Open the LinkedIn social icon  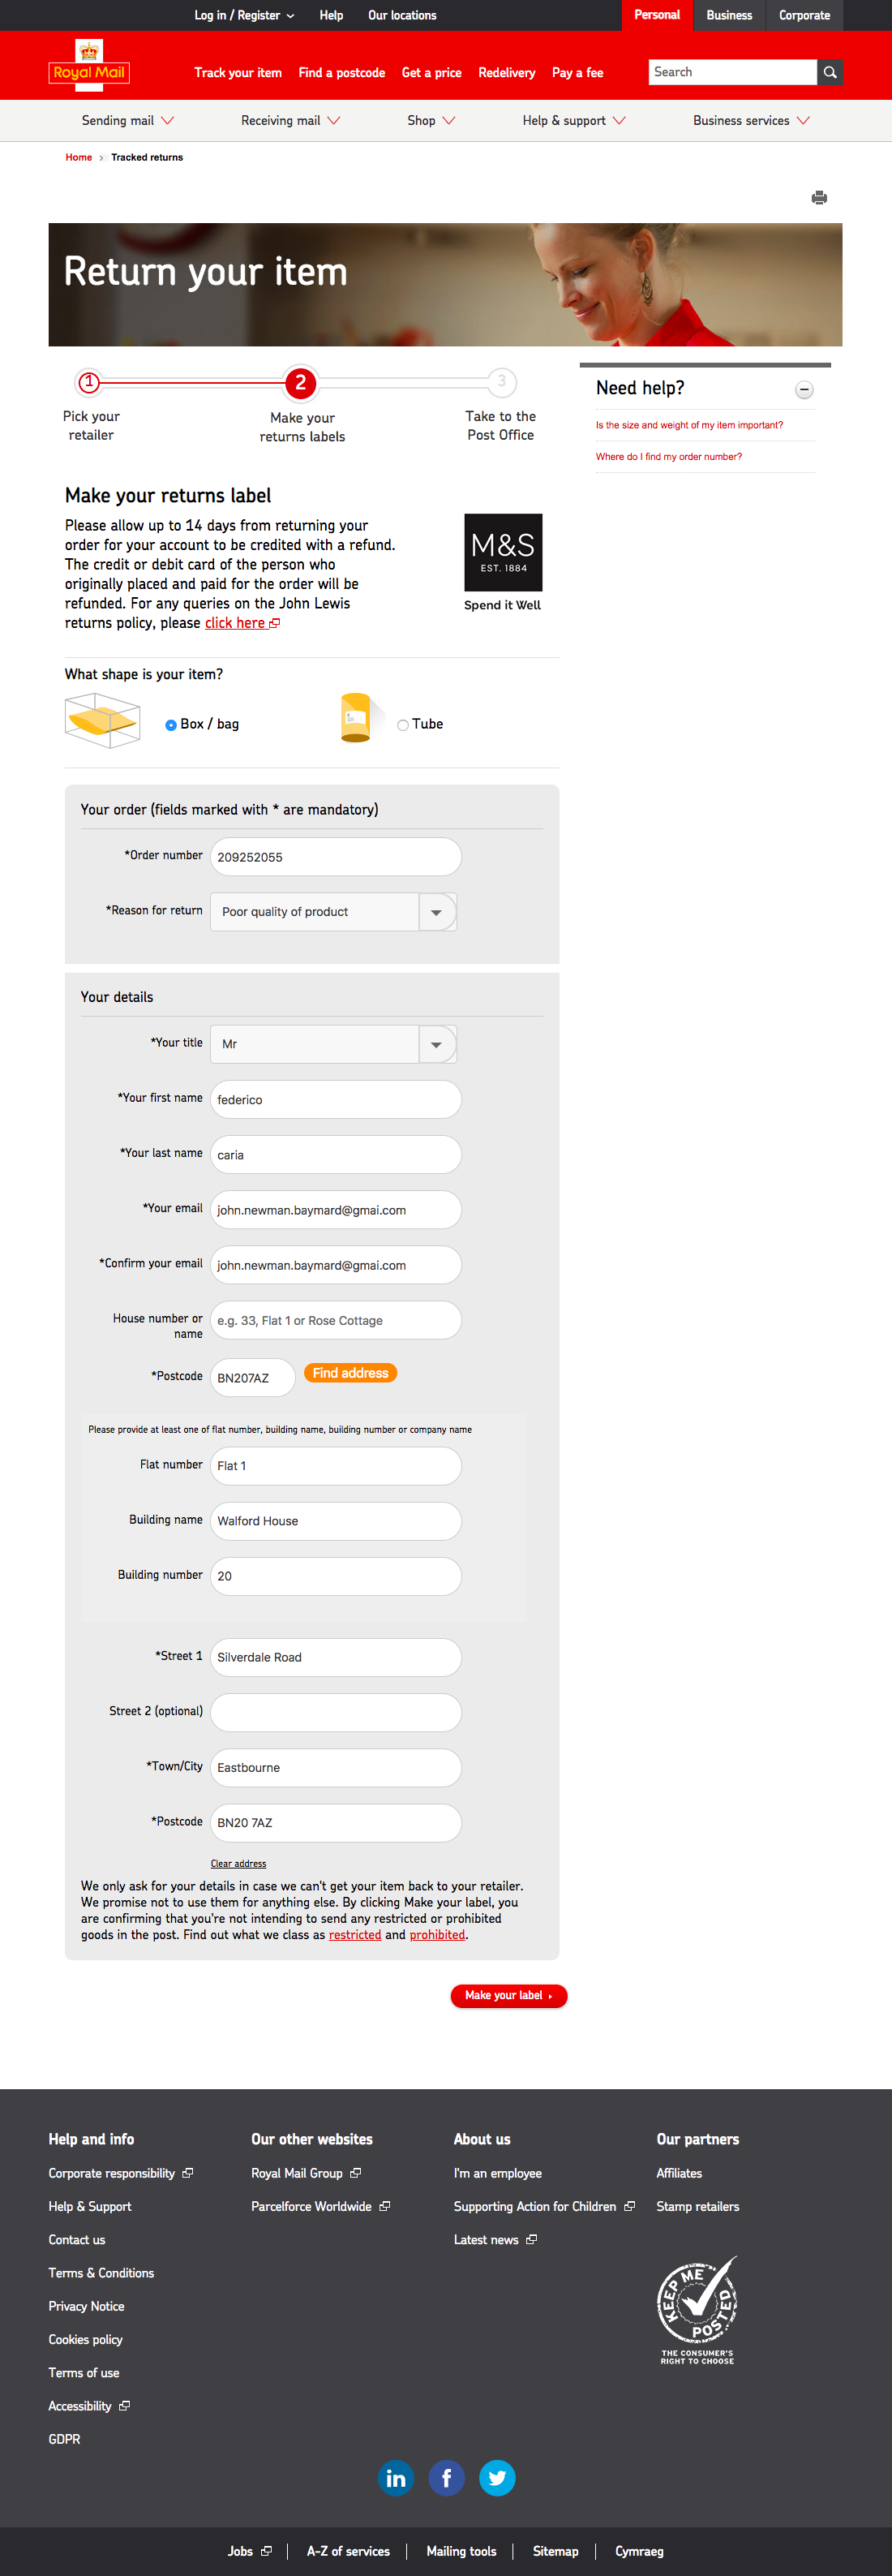[396, 2477]
